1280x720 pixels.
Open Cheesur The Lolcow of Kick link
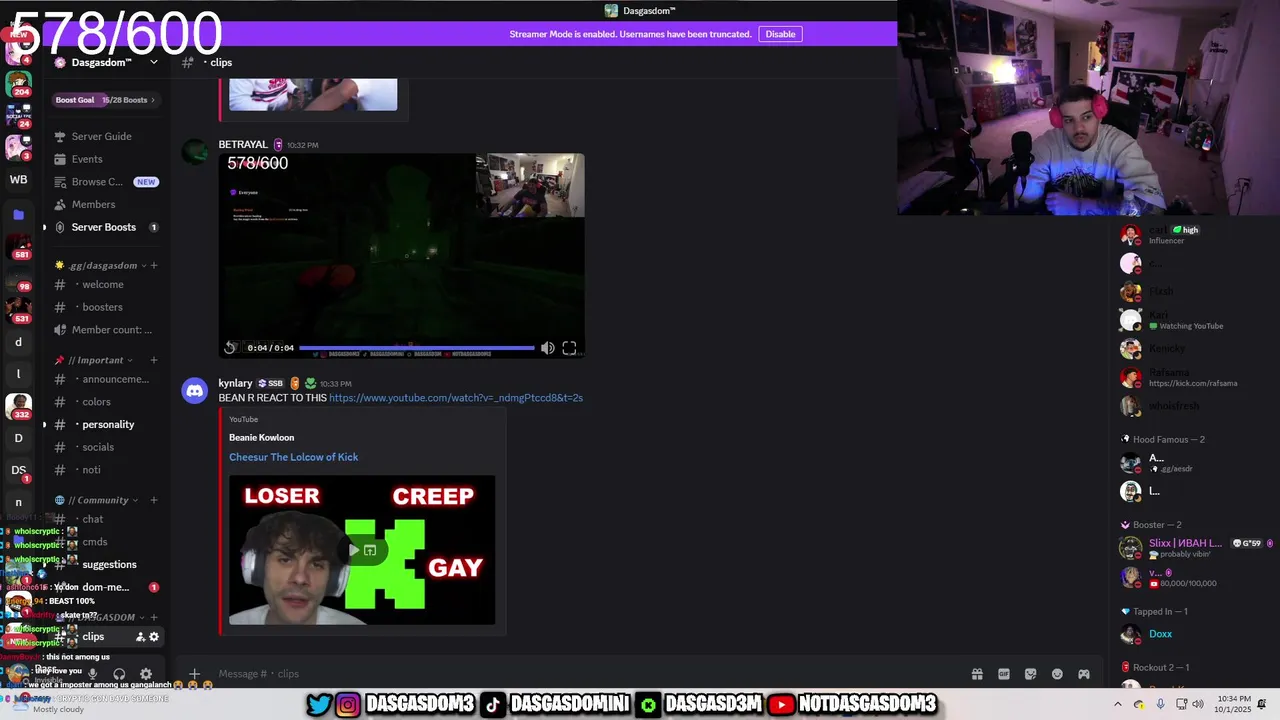(293, 457)
